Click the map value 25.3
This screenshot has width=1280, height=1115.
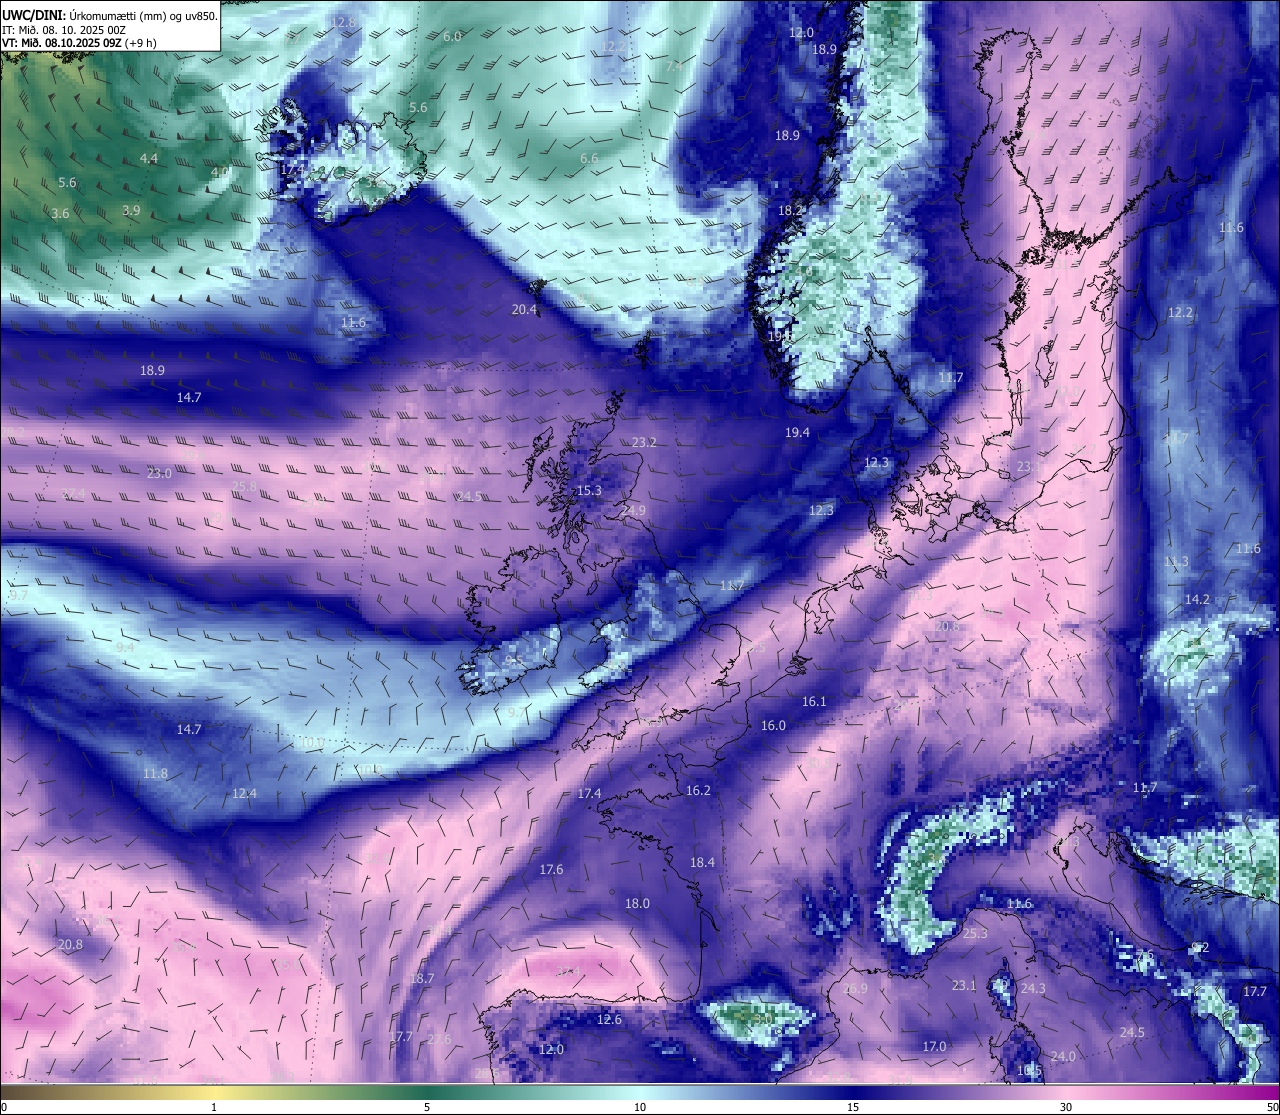(975, 933)
